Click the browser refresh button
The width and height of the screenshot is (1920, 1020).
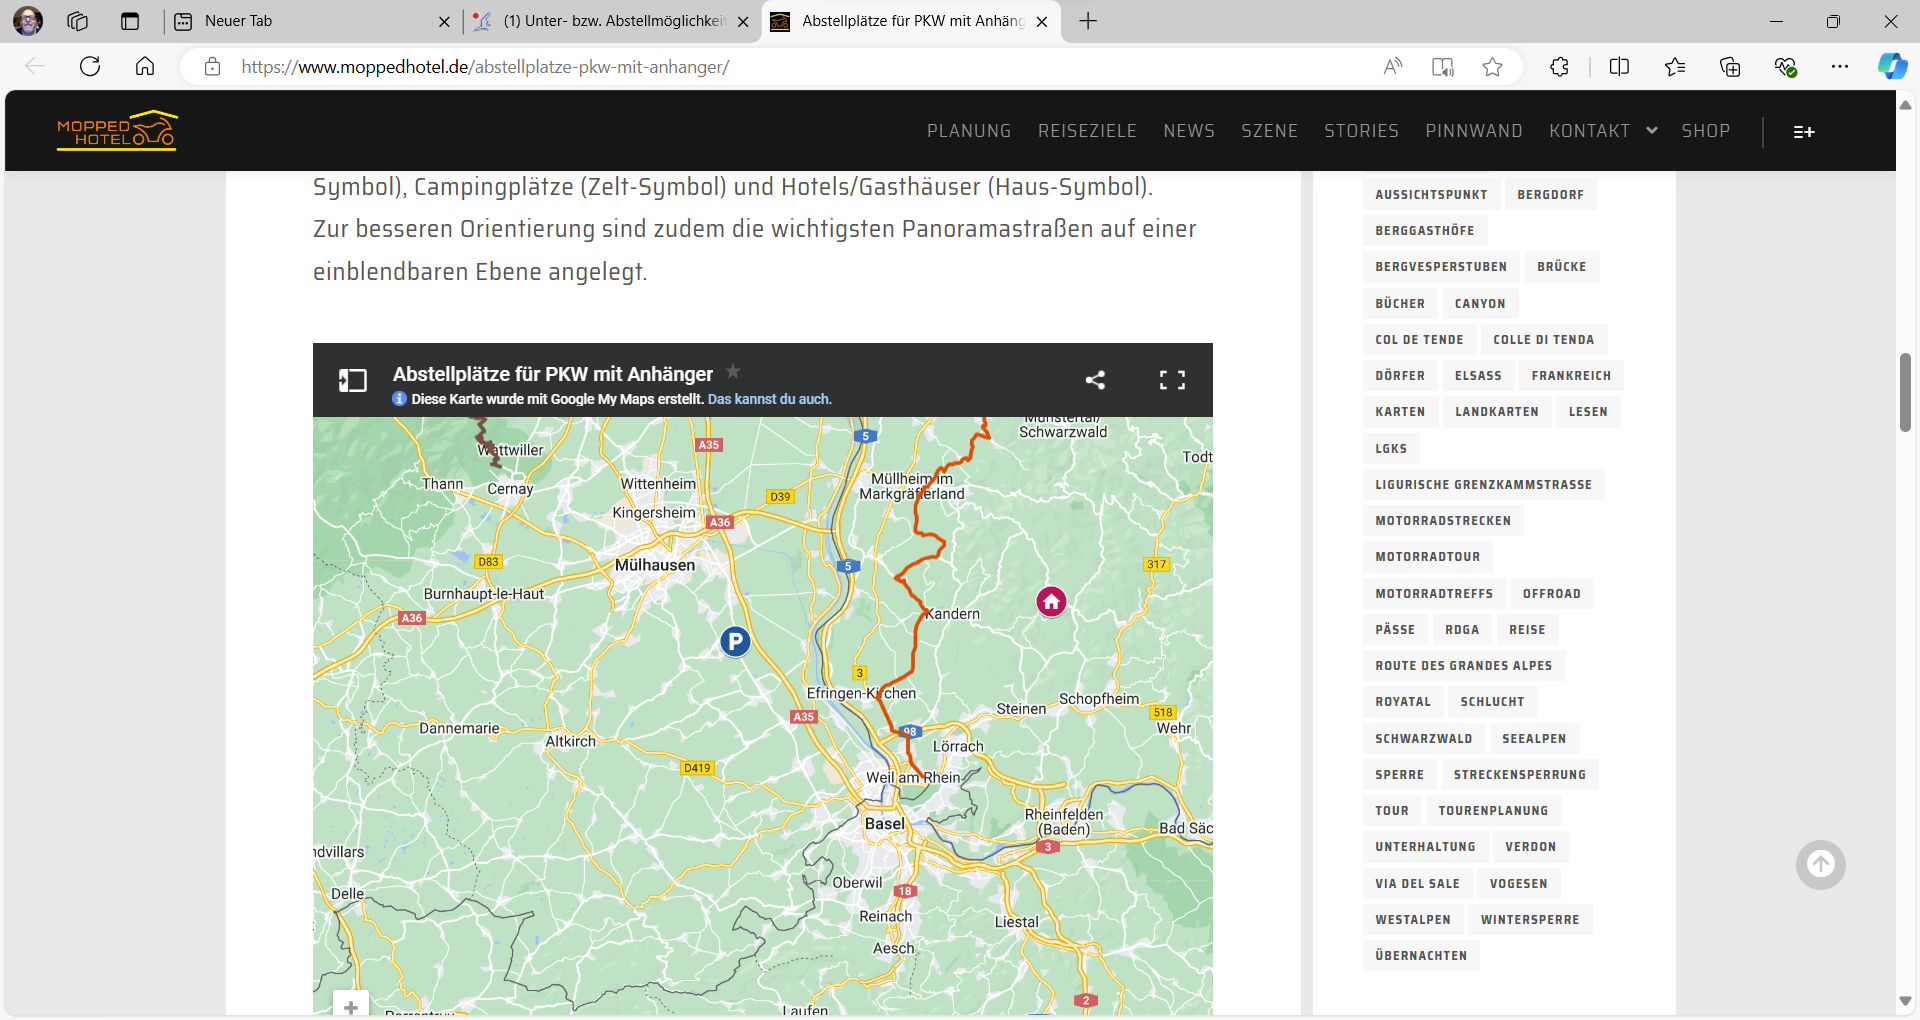coord(90,67)
